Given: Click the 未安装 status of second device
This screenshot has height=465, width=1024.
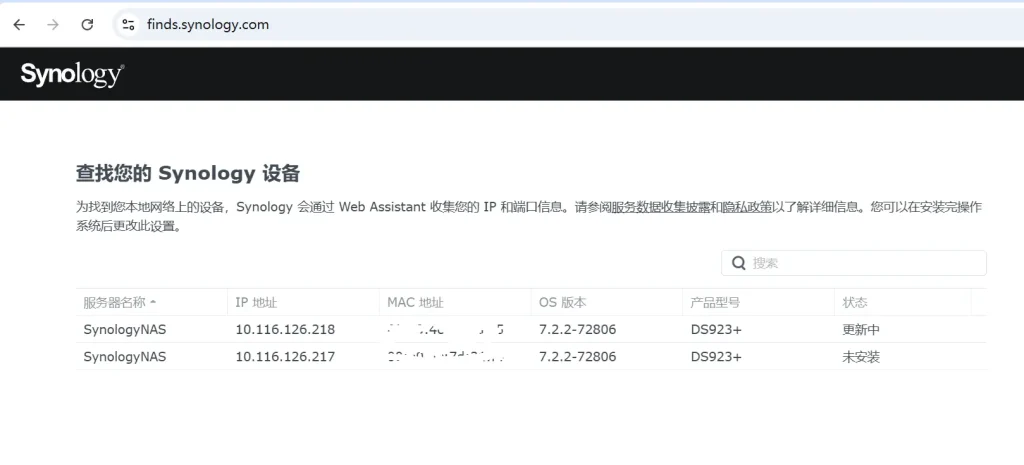Looking at the screenshot, I should (861, 356).
